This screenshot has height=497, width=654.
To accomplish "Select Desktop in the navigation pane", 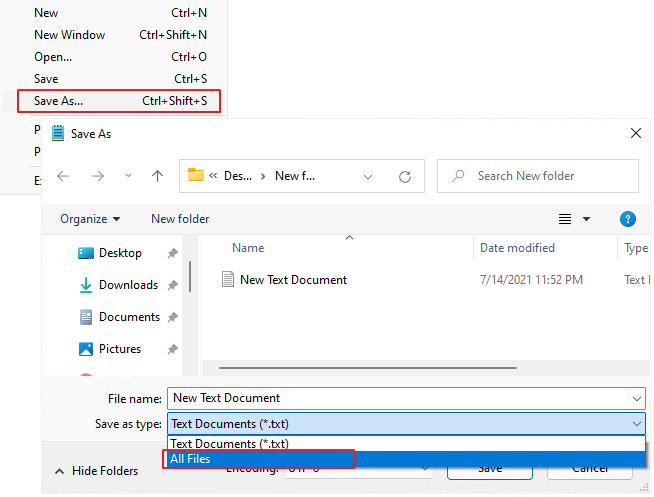I will (x=119, y=253).
